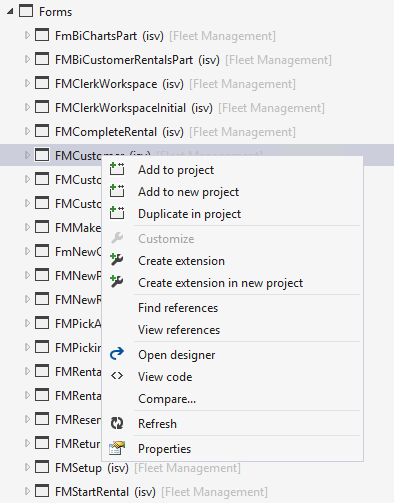Expand the FmBiChartsPart form node

pyautogui.click(x=27, y=35)
